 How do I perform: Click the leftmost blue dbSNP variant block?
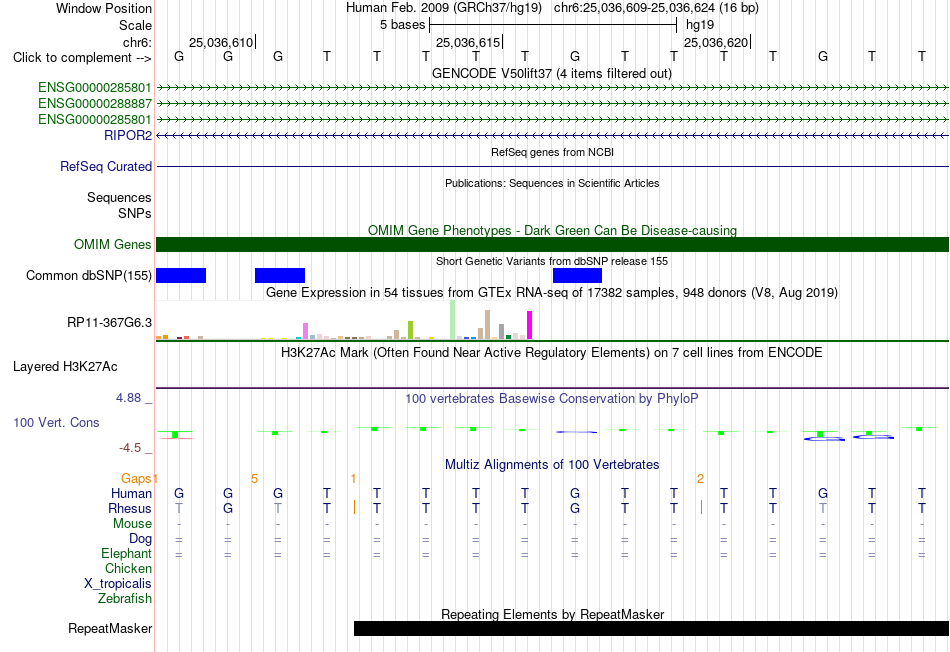[x=181, y=276]
